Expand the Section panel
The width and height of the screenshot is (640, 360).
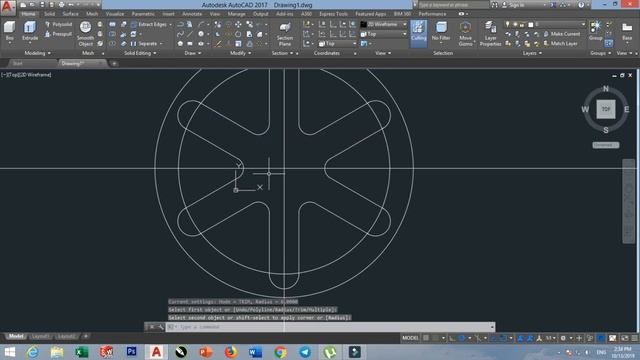[x=282, y=53]
